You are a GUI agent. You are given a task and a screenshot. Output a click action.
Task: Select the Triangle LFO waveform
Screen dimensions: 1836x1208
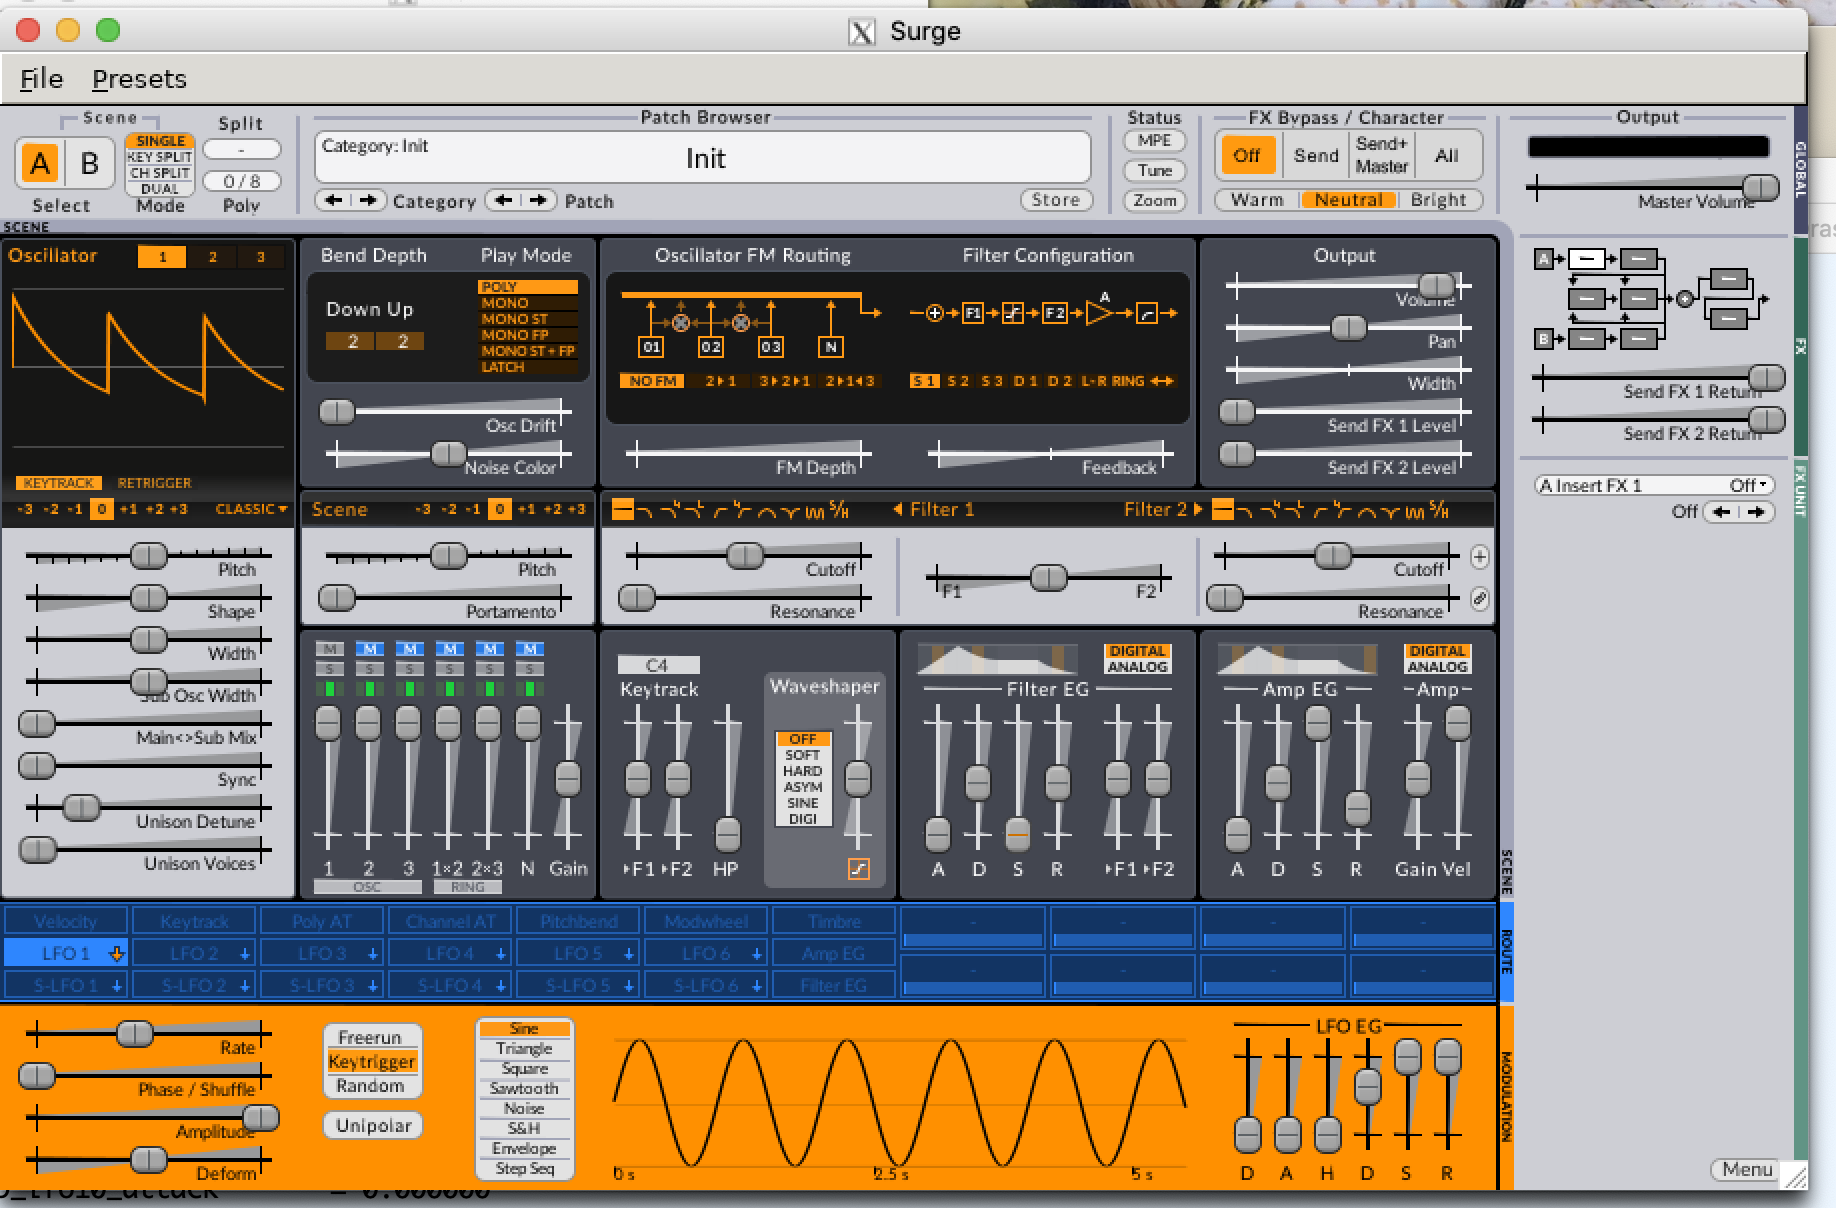click(524, 1049)
